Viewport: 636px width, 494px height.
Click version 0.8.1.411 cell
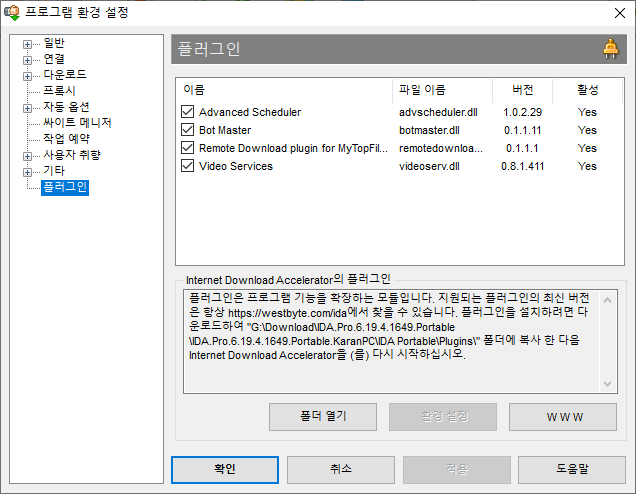pyautogui.click(x=522, y=166)
